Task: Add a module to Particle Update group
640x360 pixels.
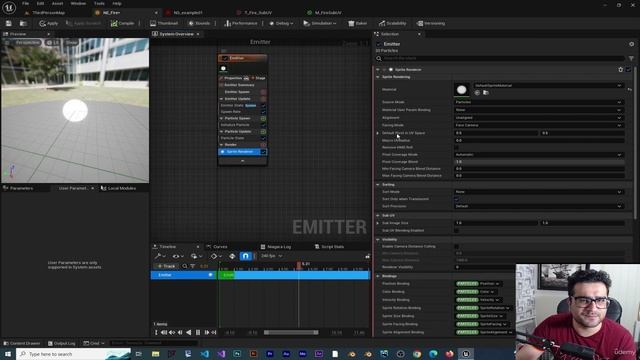Action: click(263, 131)
